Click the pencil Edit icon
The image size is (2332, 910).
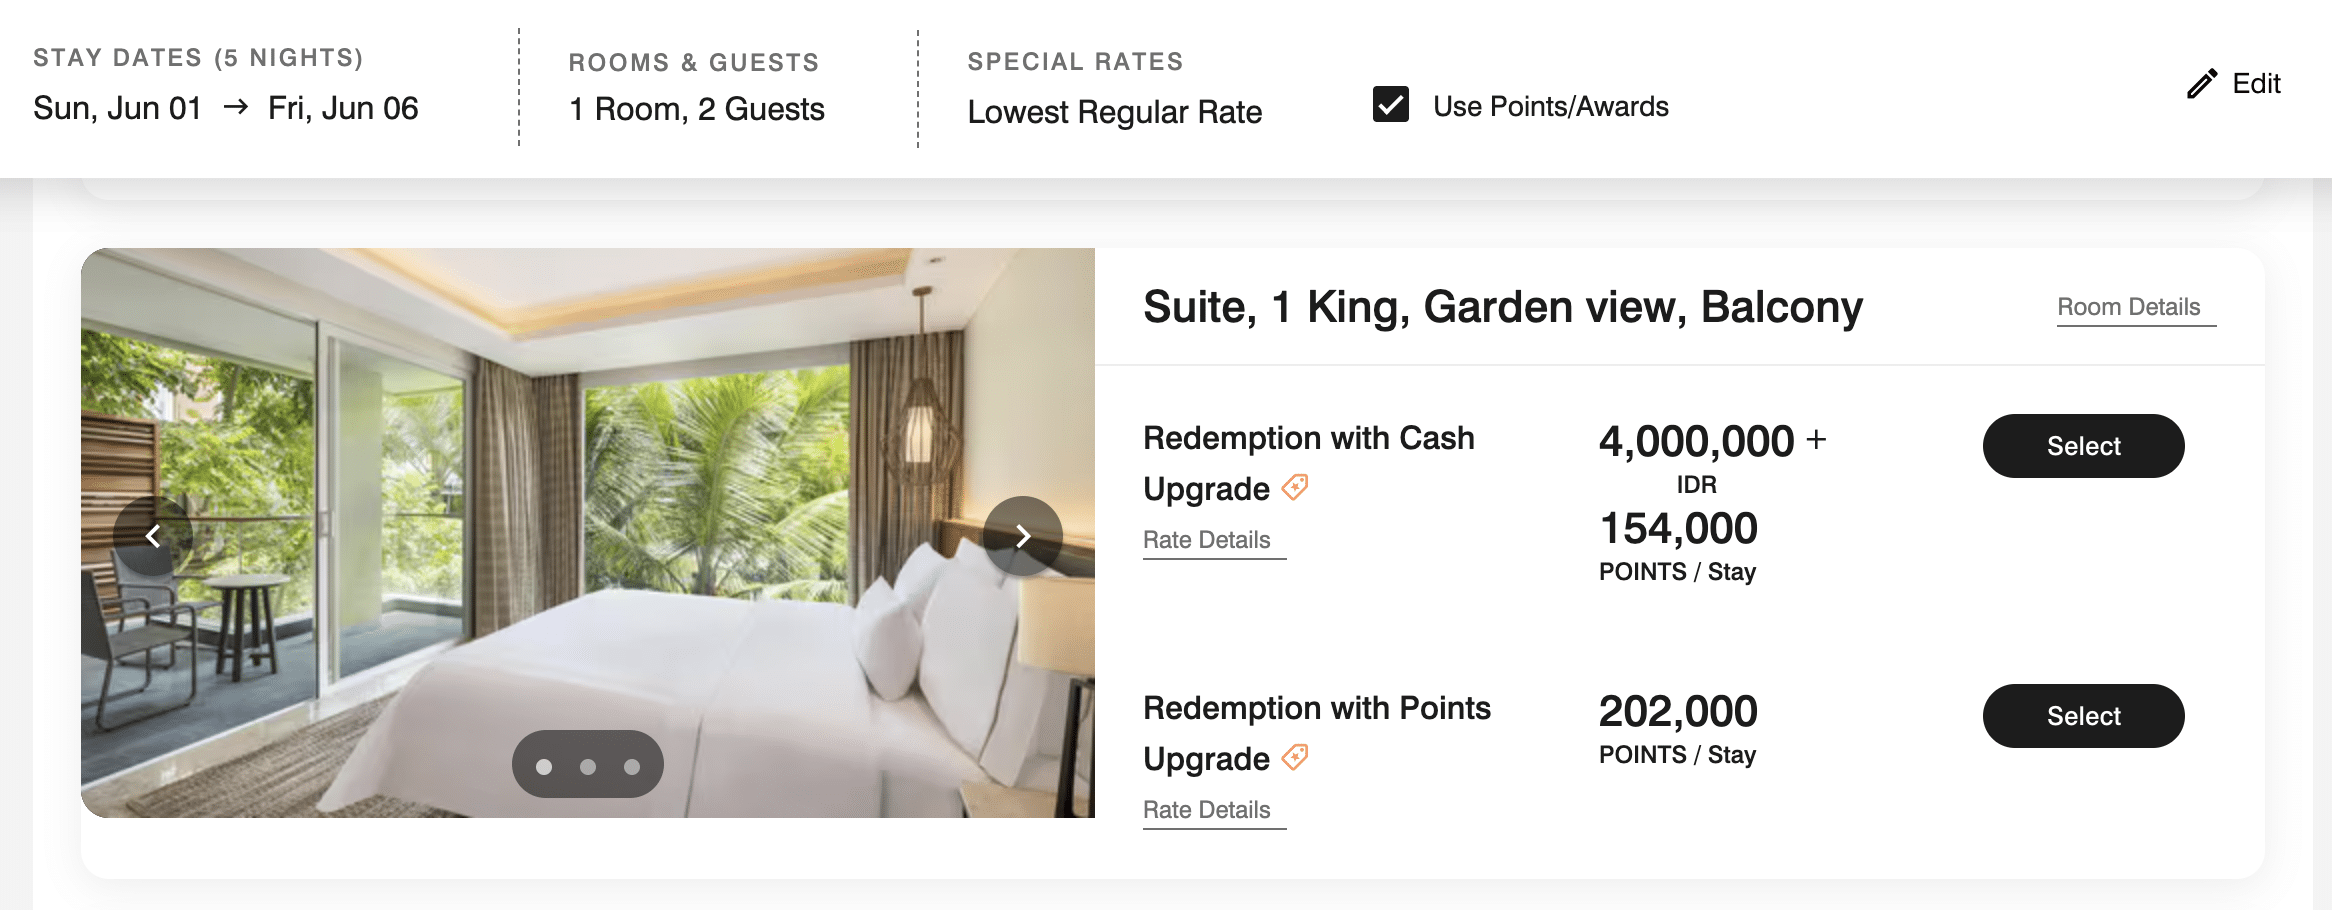2201,84
